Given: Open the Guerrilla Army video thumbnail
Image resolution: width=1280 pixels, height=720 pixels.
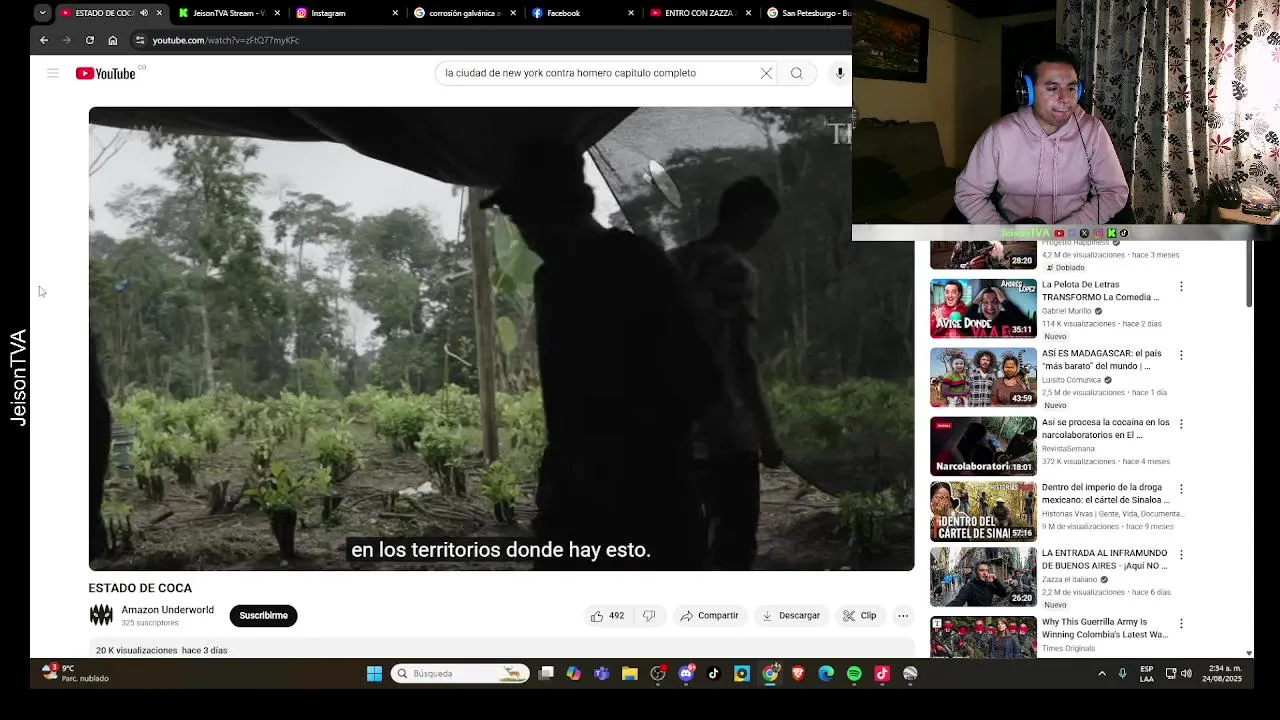Looking at the screenshot, I should 983,637.
